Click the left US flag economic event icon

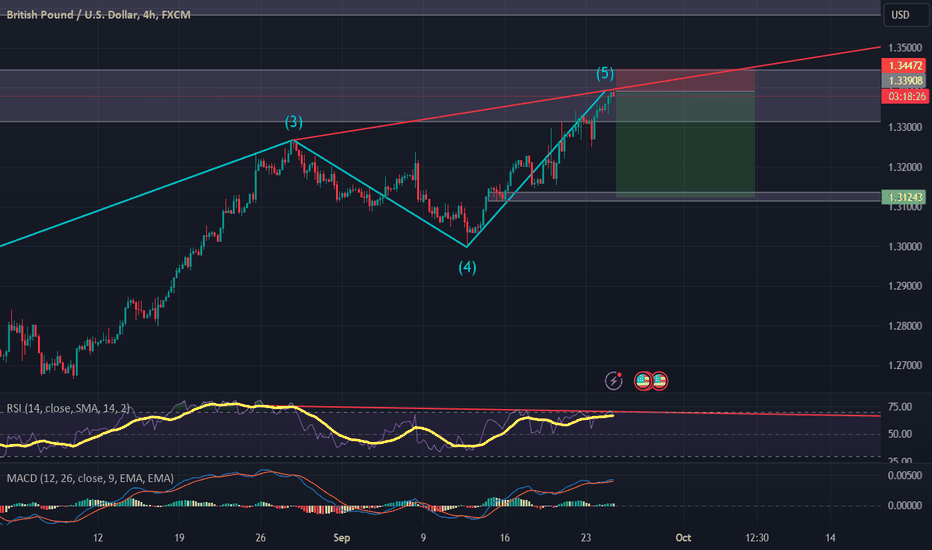click(x=643, y=381)
